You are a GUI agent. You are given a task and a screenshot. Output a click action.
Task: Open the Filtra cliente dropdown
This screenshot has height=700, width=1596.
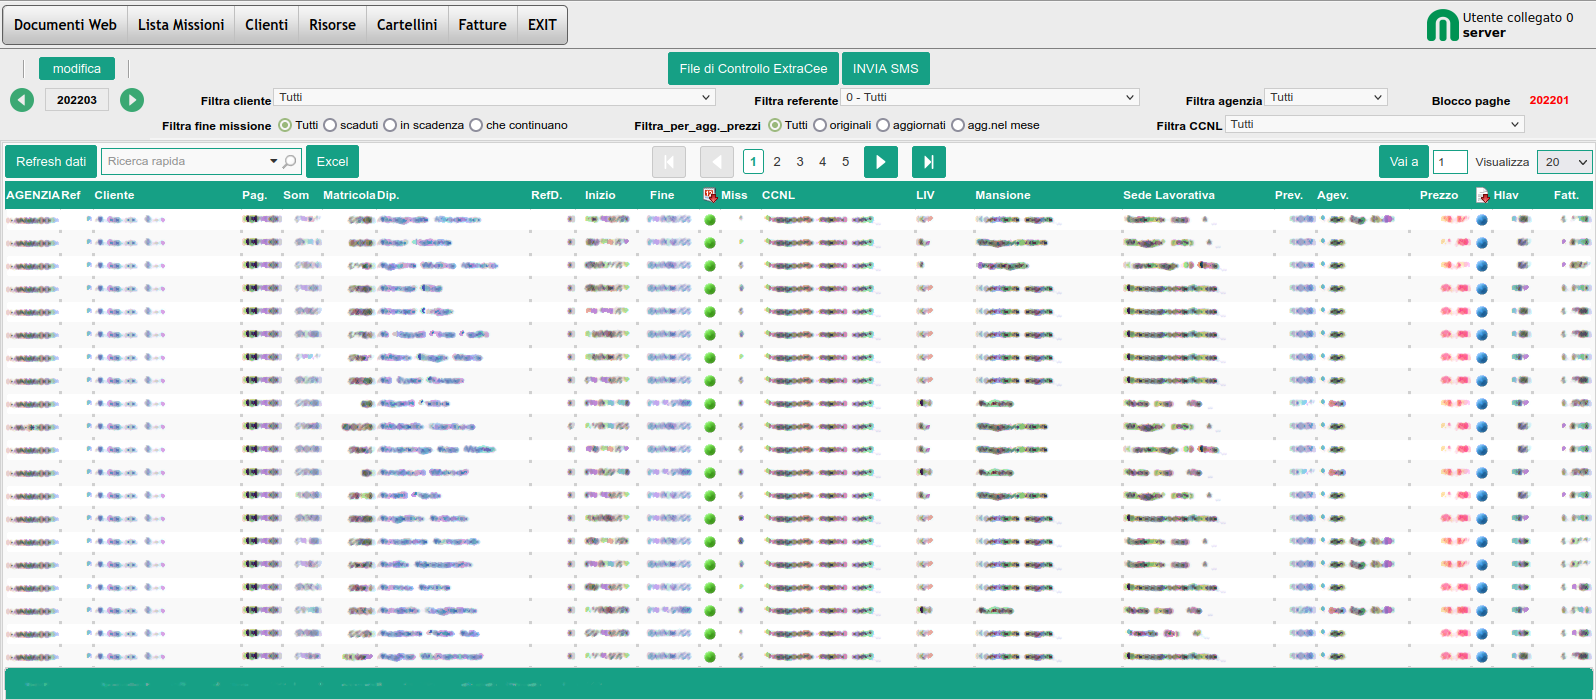(x=494, y=97)
